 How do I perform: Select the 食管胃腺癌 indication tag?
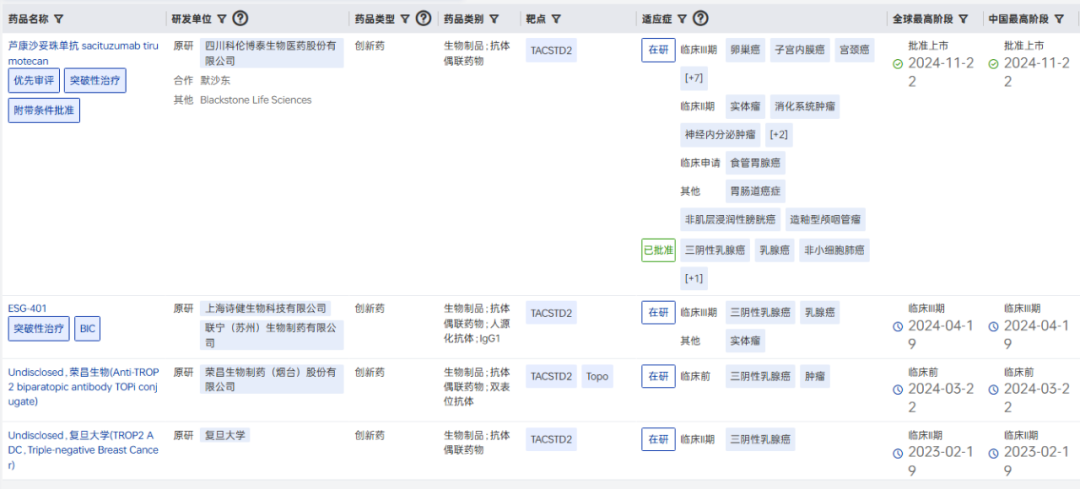coord(756,163)
